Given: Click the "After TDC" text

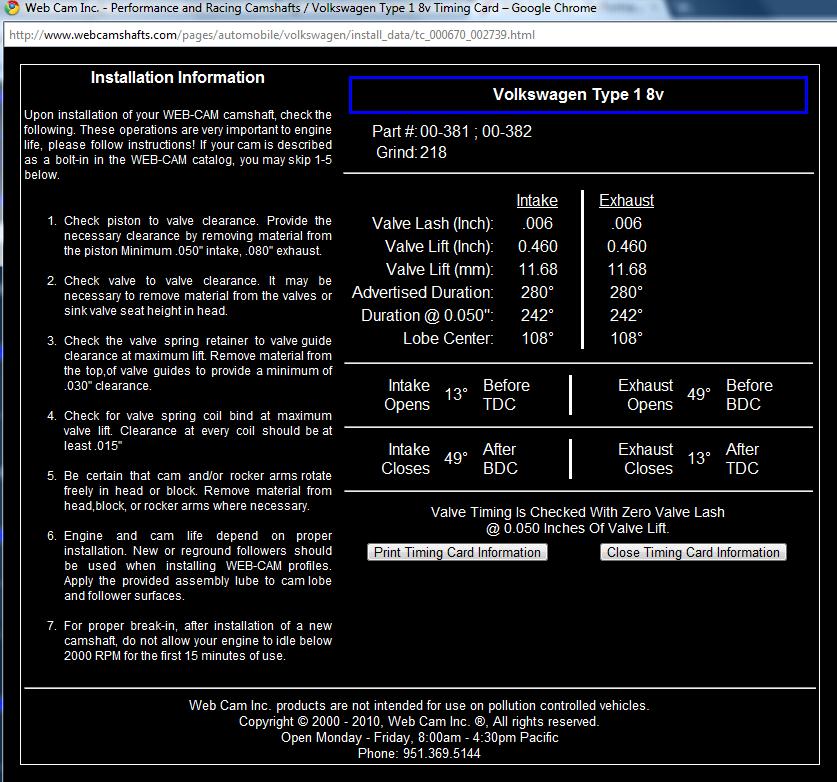Looking at the screenshot, I should [742, 459].
